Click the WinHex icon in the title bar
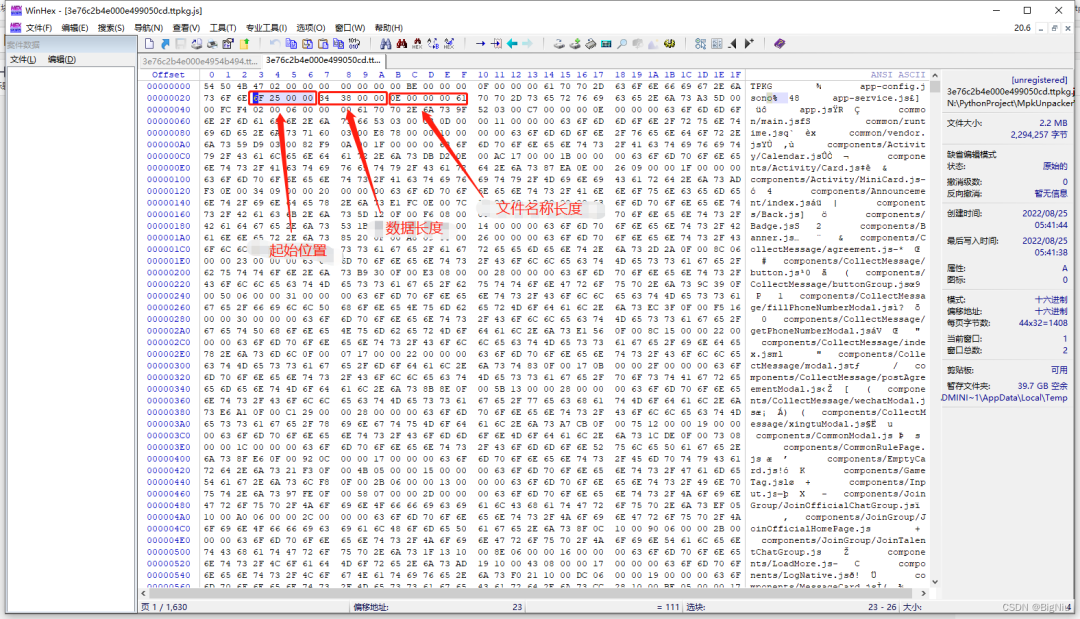 pyautogui.click(x=16, y=10)
